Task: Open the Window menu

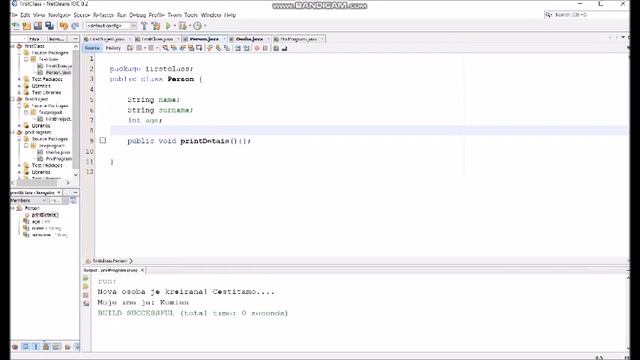Action: click(x=211, y=15)
